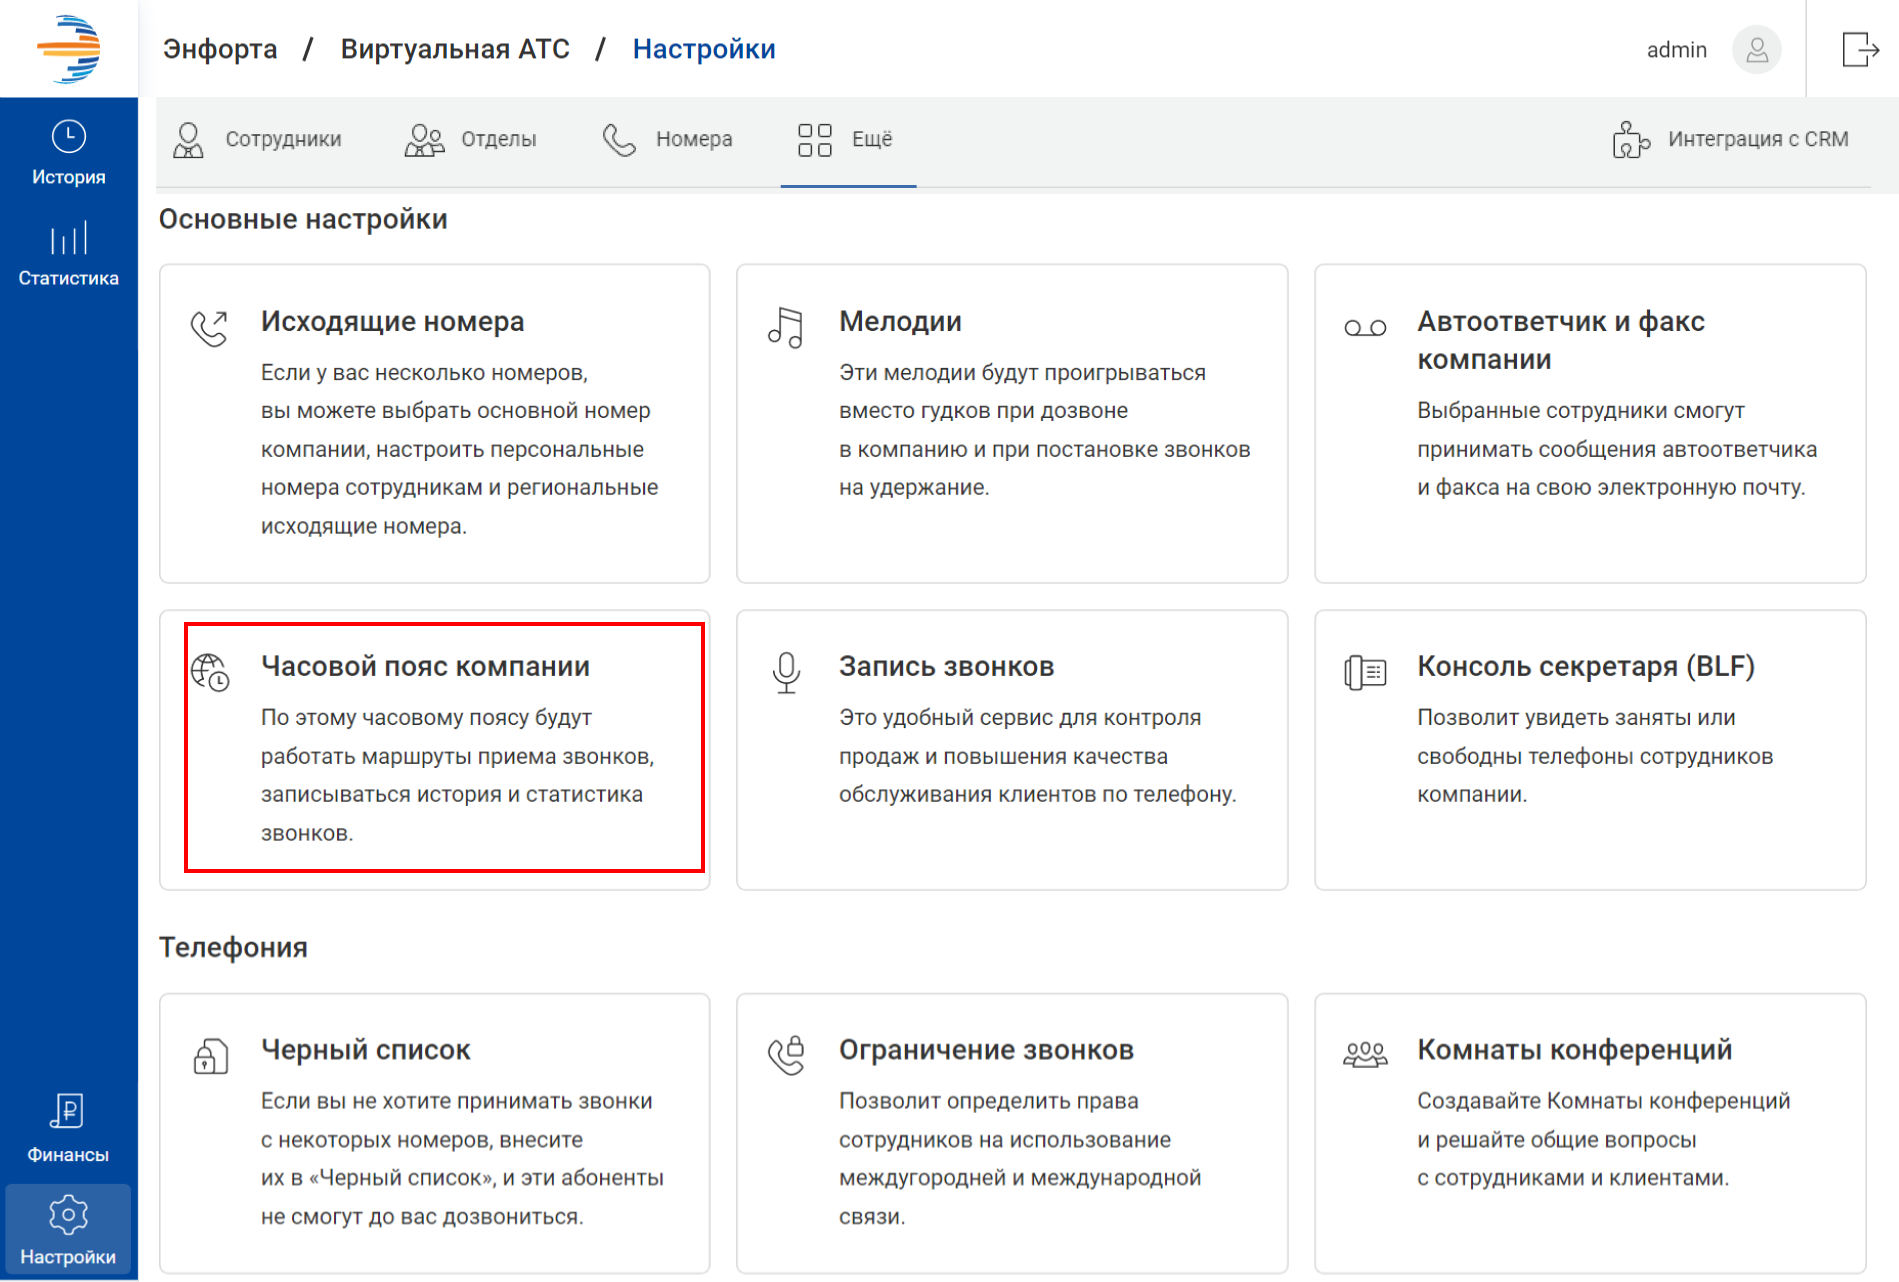This screenshot has height=1282, width=1899.
Task: Click the CRM integration puzzle icon
Action: 1630,140
